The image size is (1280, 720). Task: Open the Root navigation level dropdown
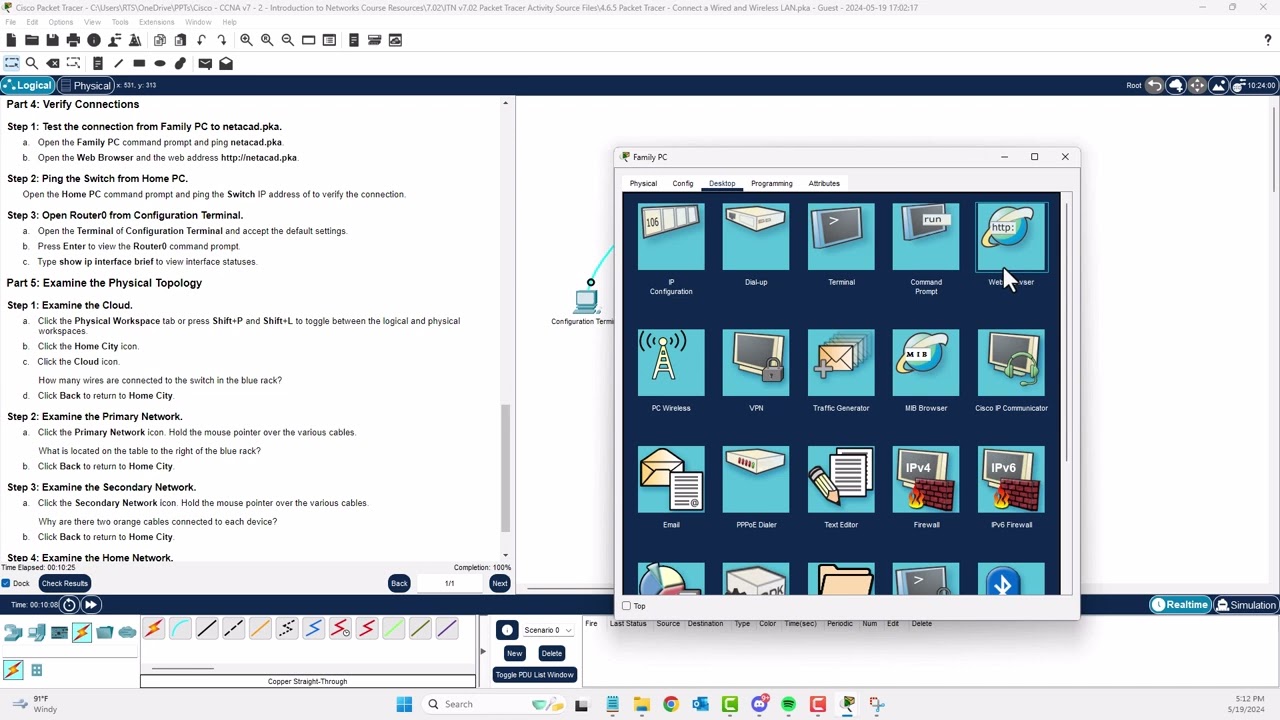click(x=1134, y=85)
